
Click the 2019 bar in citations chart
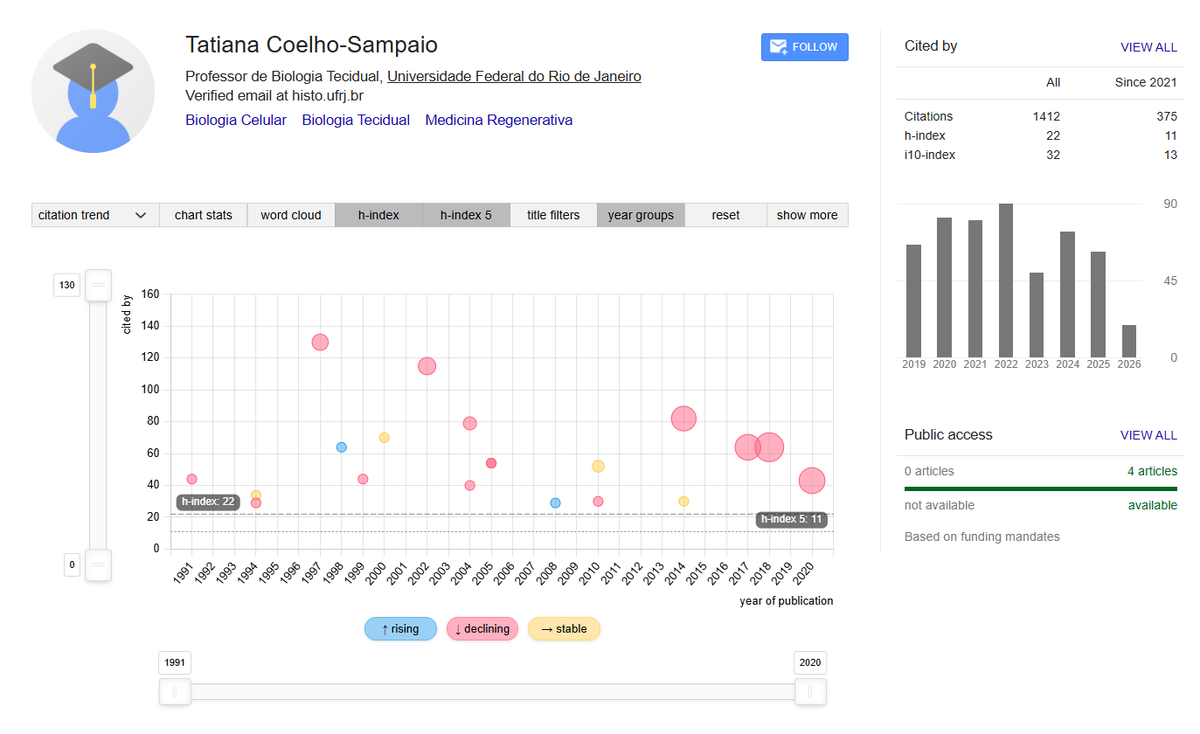pyautogui.click(x=914, y=301)
